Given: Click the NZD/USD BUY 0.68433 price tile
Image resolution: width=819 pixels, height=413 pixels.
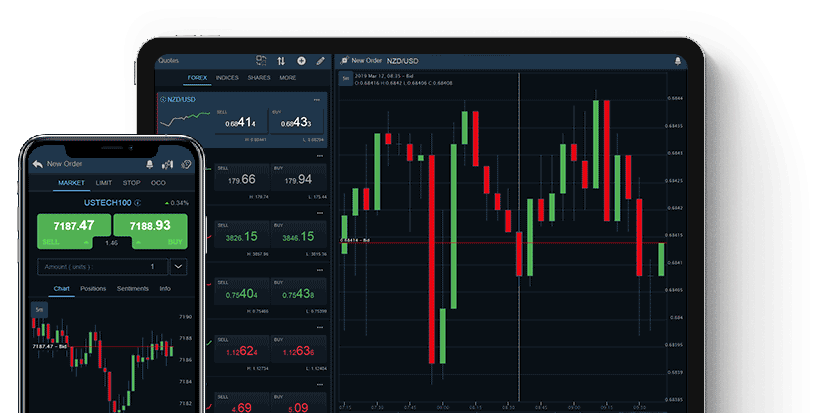Looking at the screenshot, I should [297, 121].
